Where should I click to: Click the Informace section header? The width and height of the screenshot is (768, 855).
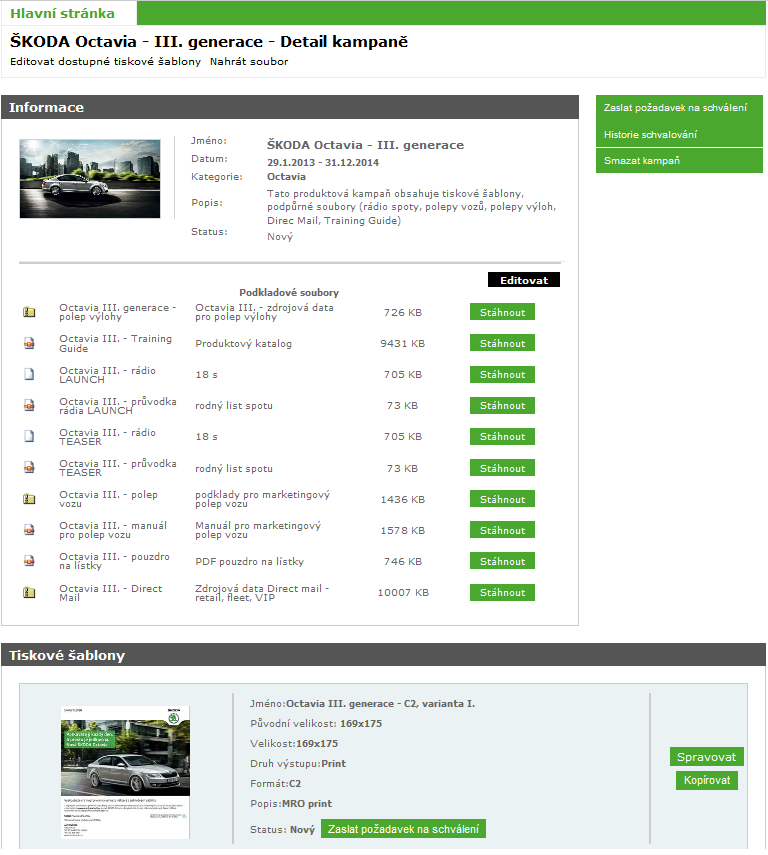[x=290, y=107]
